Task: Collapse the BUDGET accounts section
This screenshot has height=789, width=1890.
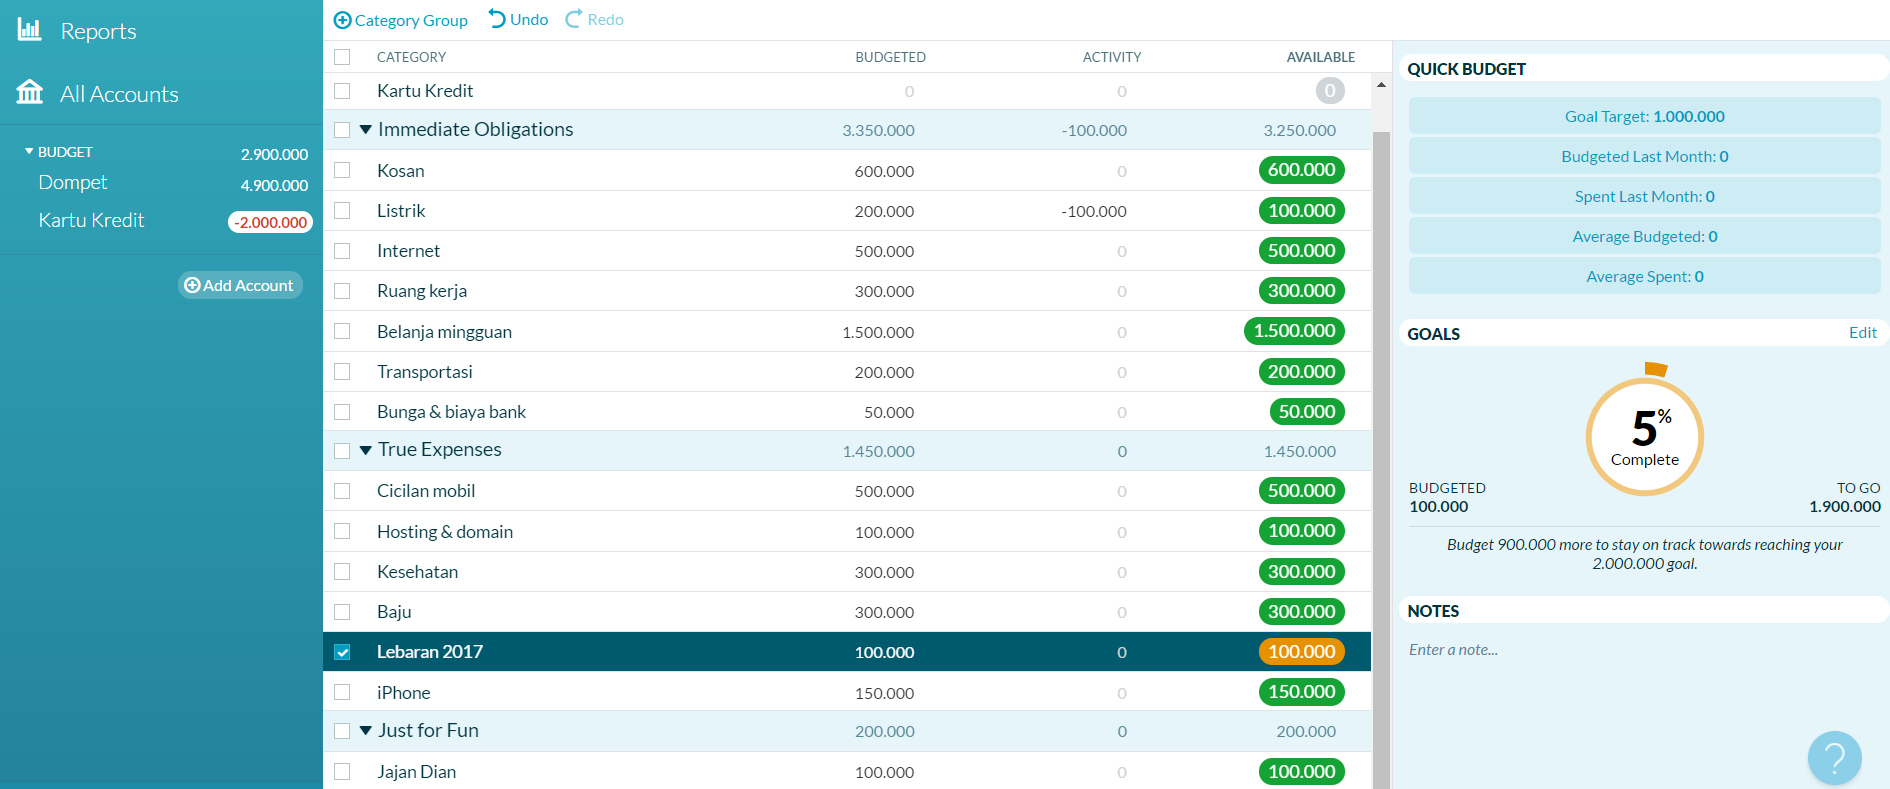Action: 29,152
